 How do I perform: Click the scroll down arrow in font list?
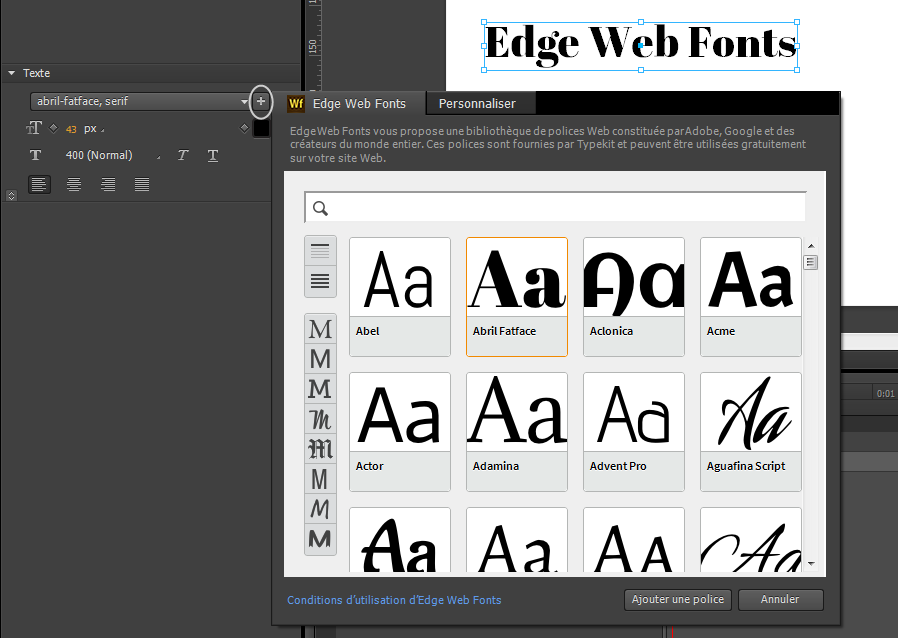pyautogui.click(x=811, y=564)
